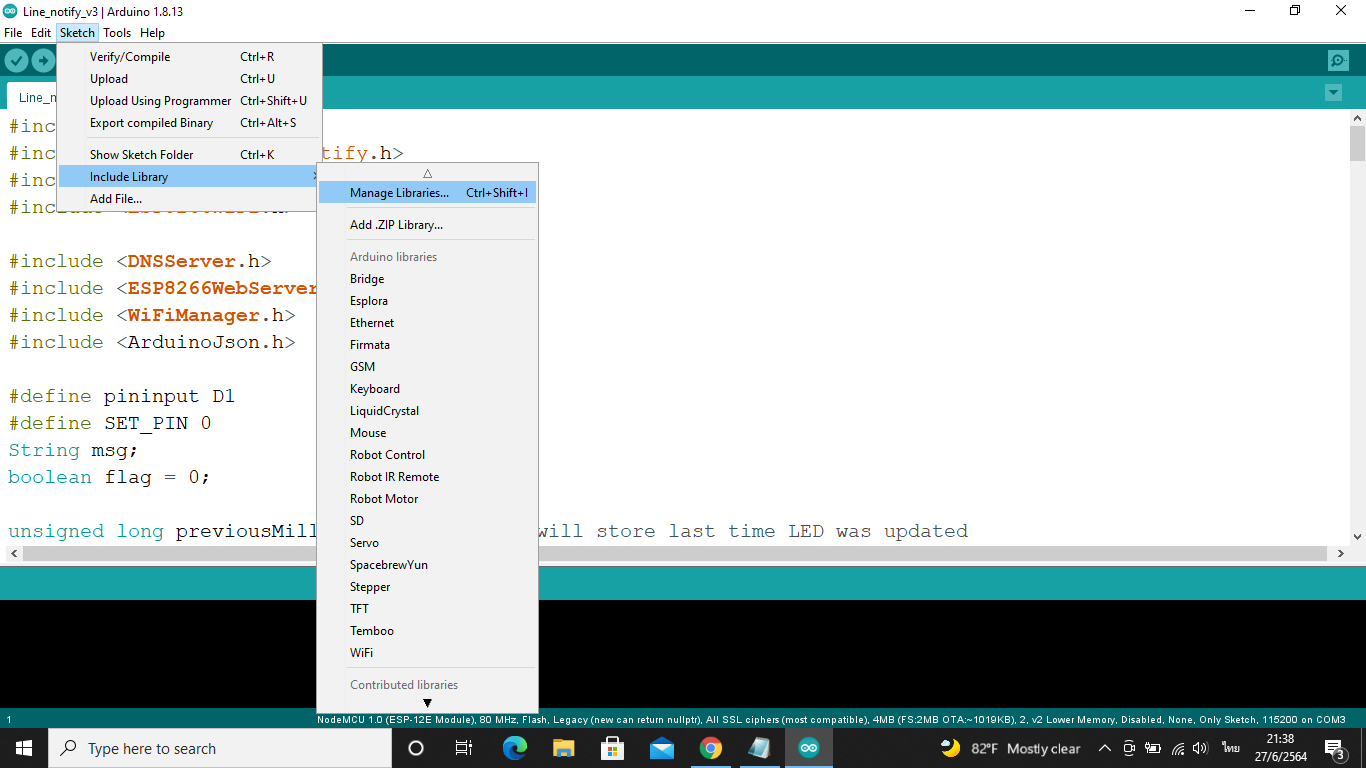Click the NodeMCU board info in status bar

click(x=831, y=719)
